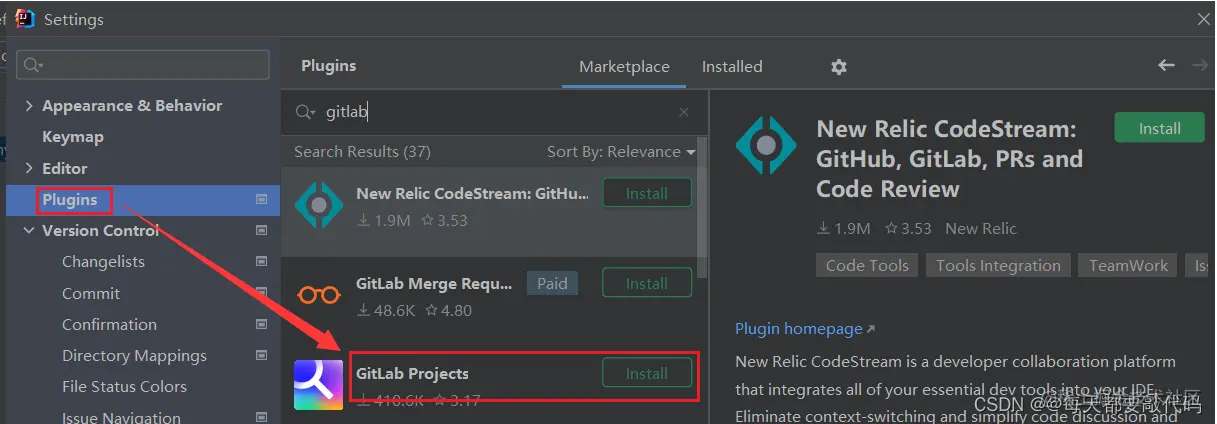Select the GitLab Merge Requ... plugin title

[434, 283]
